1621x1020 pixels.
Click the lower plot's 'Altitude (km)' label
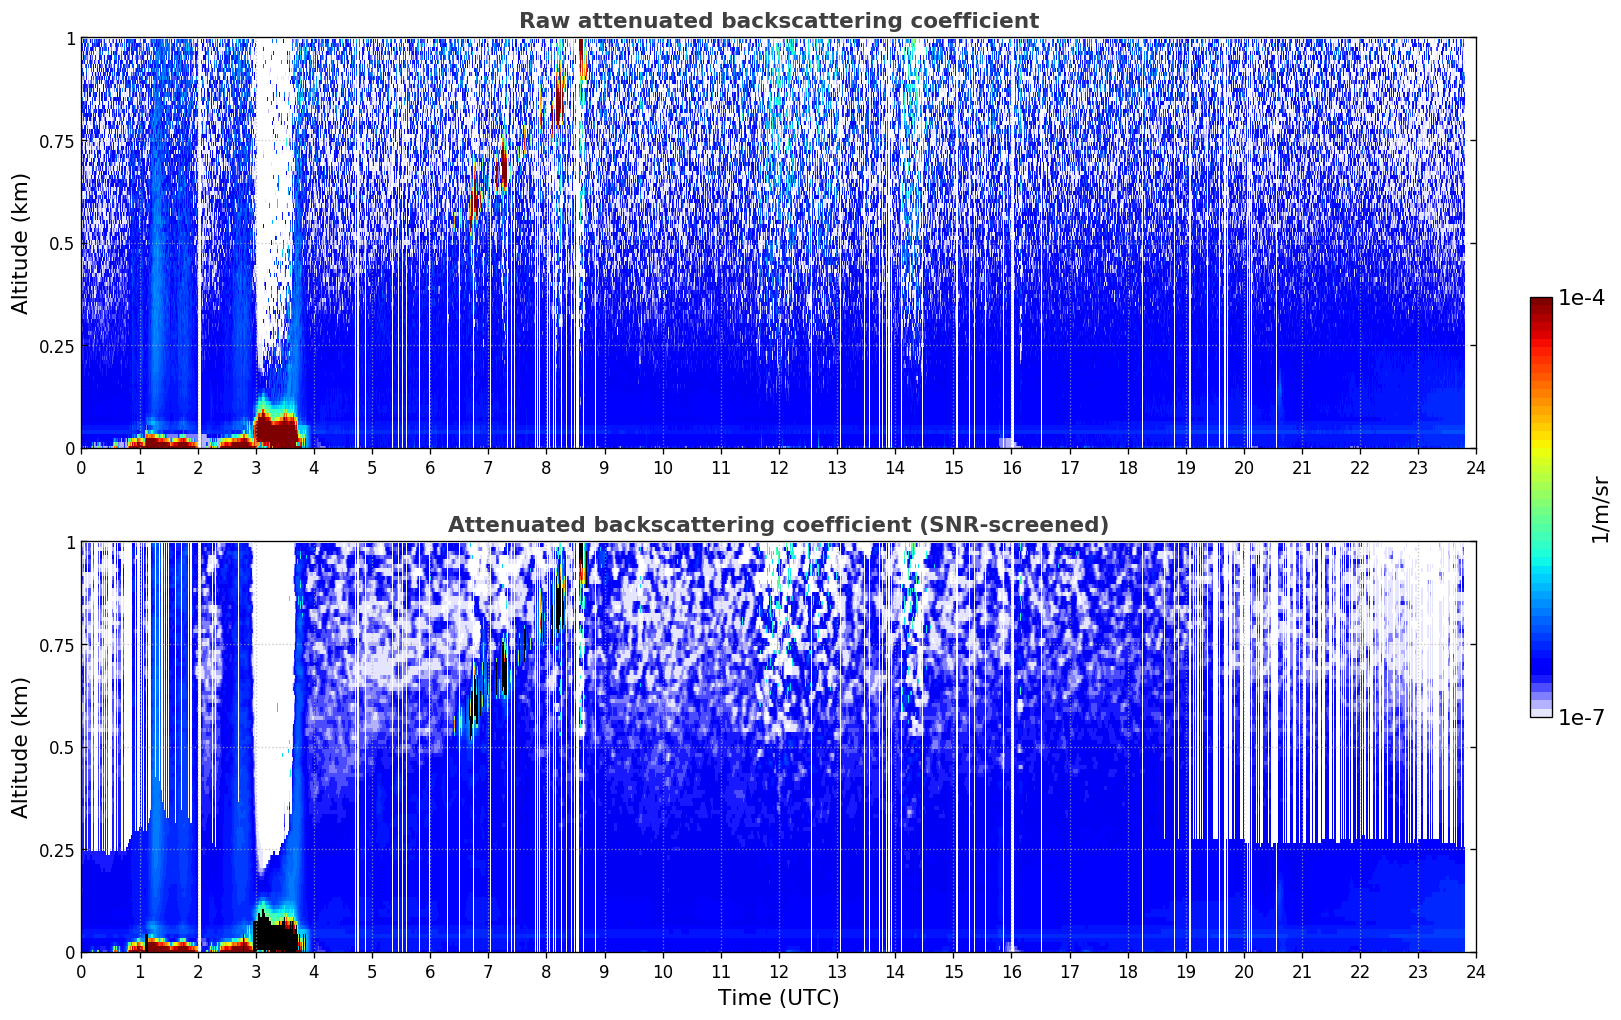(x=21, y=748)
